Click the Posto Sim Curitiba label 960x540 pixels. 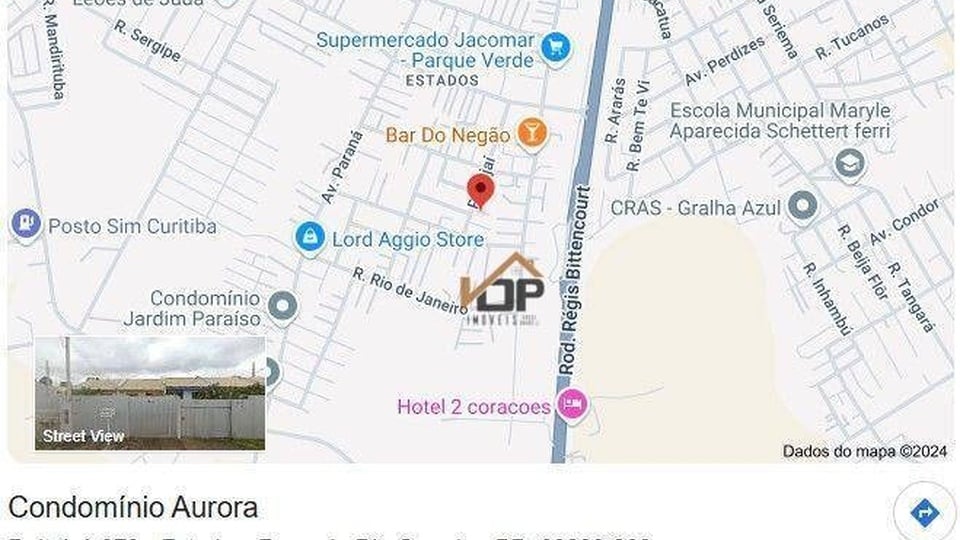point(132,227)
